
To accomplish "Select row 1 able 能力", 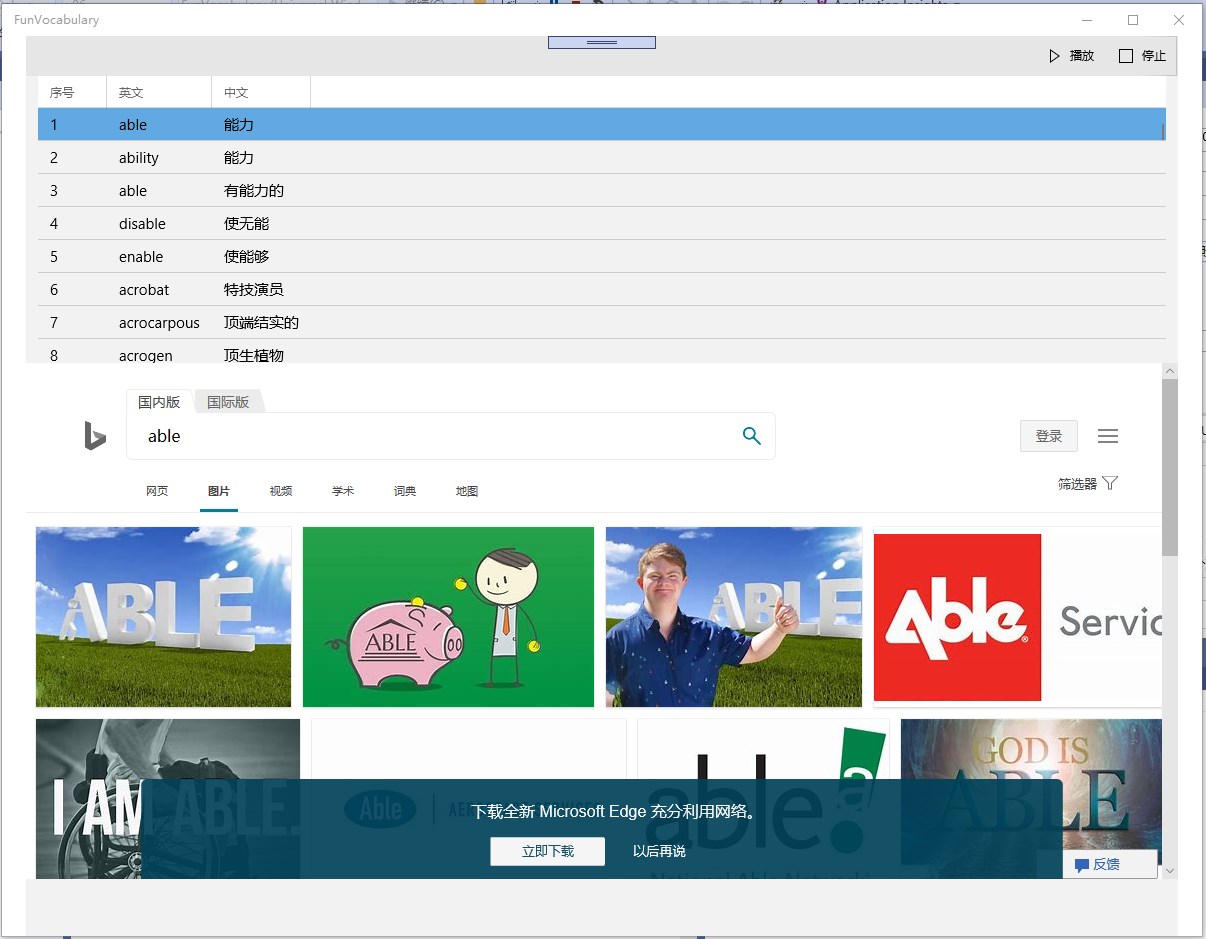I will click(x=600, y=125).
